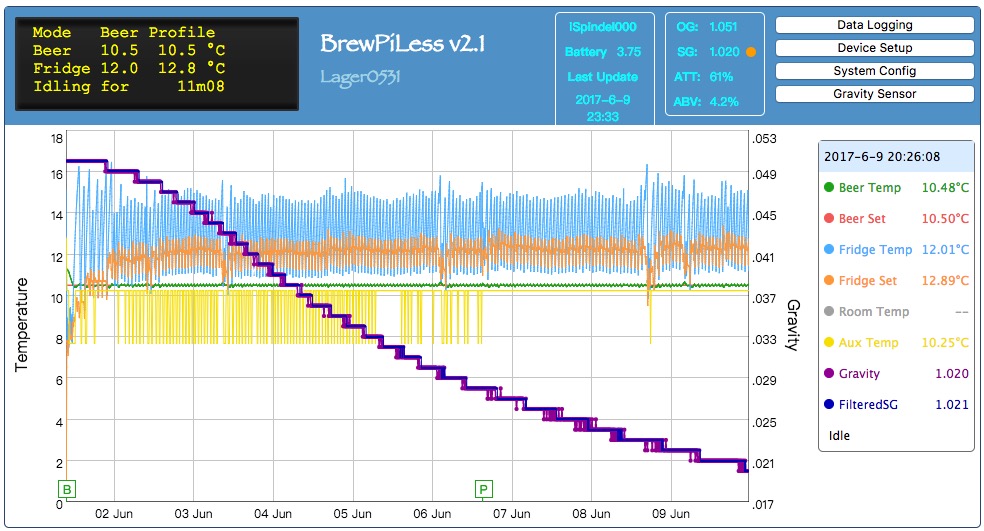Toggle Fridge Set line via orange dot
Screen dimensions: 984x531
pos(828,280)
